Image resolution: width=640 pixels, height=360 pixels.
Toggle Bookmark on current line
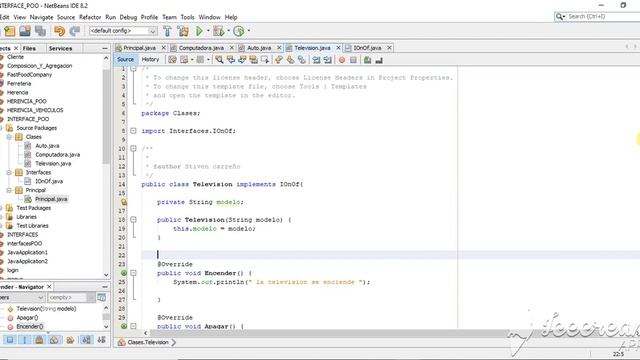point(302,60)
